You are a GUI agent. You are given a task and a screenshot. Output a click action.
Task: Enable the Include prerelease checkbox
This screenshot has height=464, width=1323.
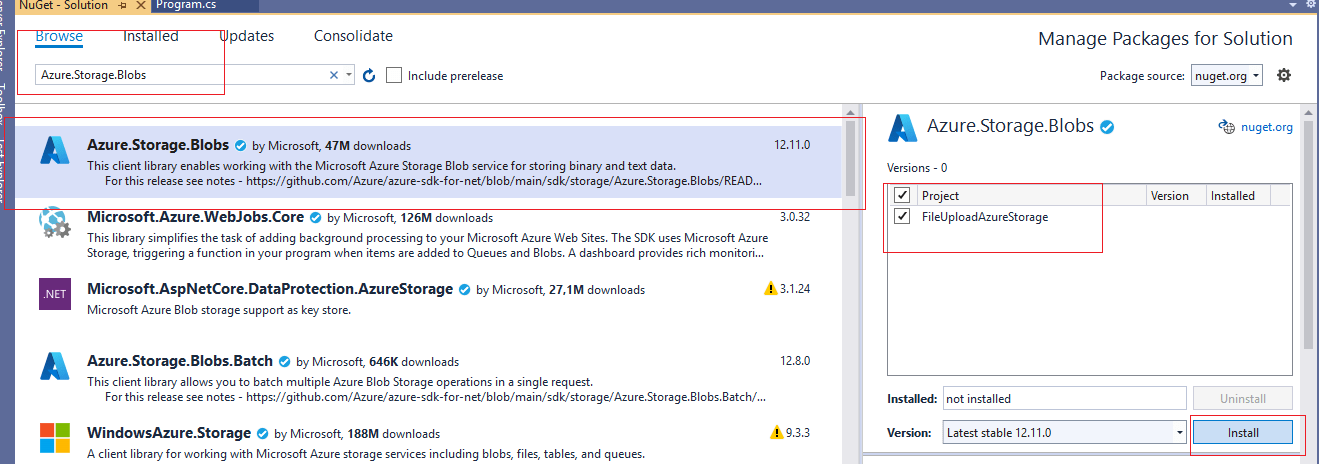(395, 75)
